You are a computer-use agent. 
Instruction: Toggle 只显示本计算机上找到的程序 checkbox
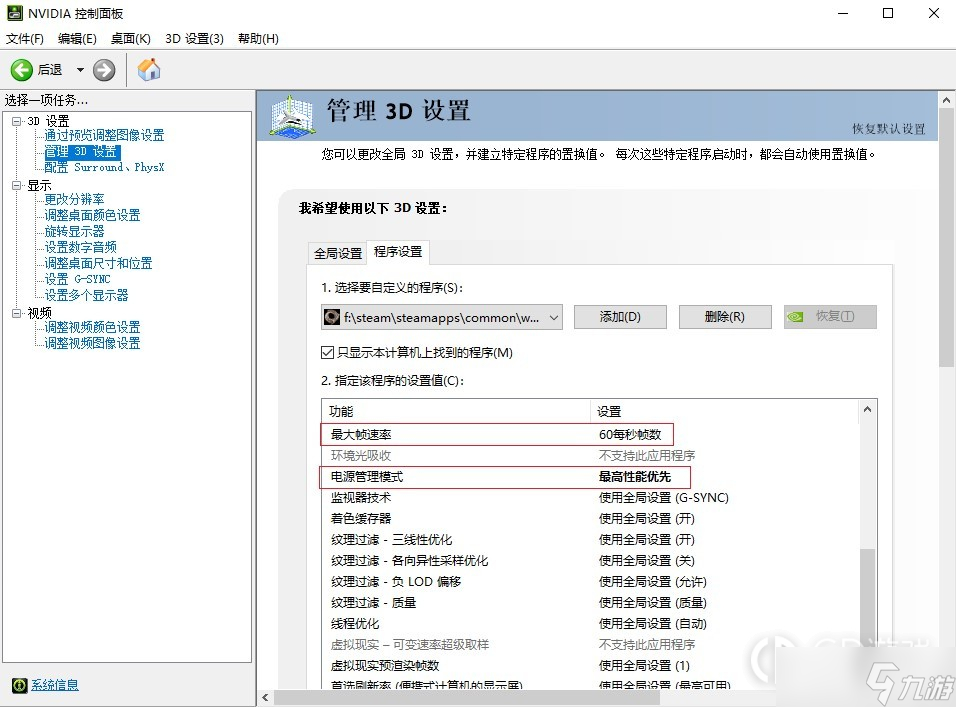[x=327, y=353]
